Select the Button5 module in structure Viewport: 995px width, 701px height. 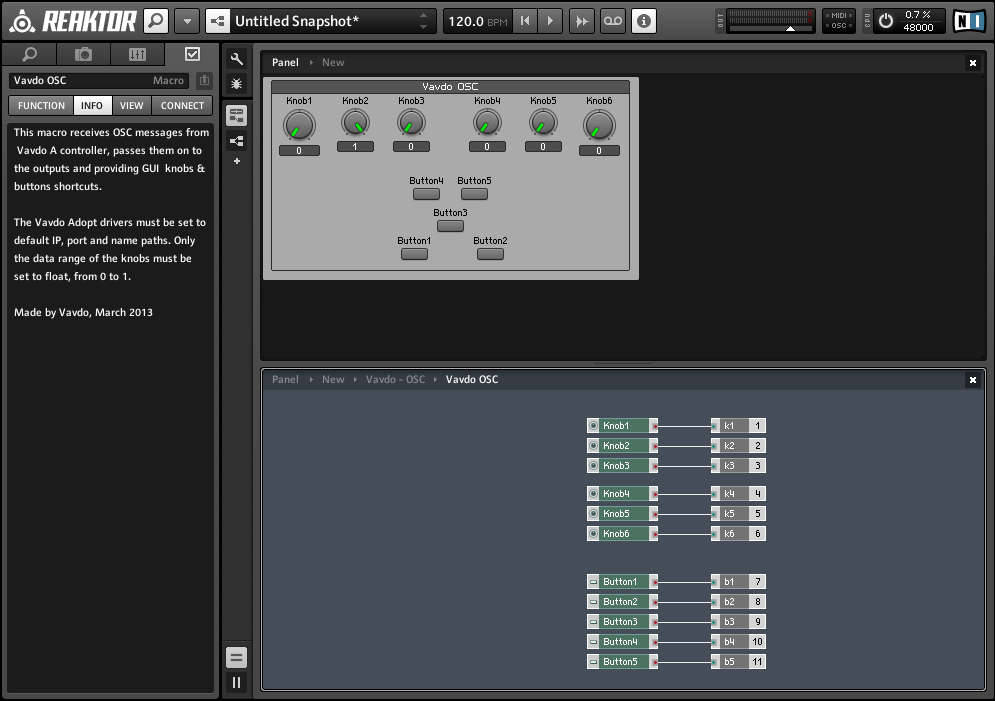623,662
